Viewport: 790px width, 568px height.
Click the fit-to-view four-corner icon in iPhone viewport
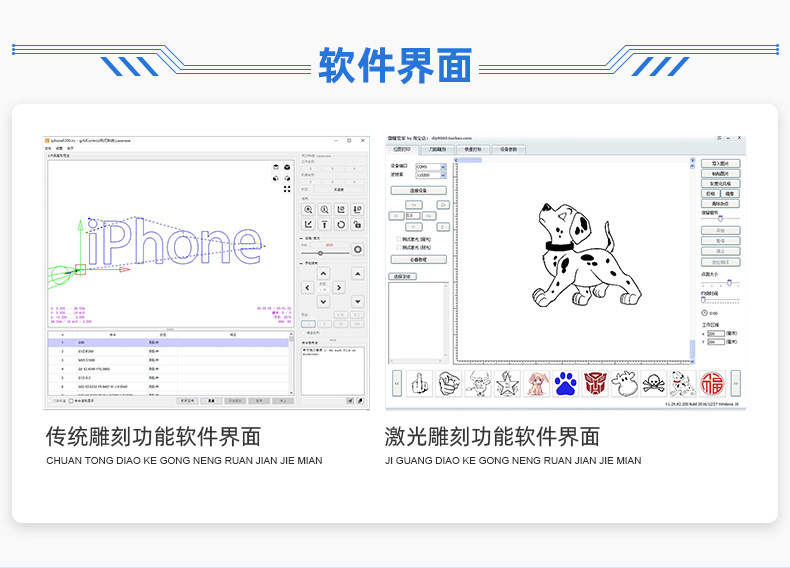(287, 189)
